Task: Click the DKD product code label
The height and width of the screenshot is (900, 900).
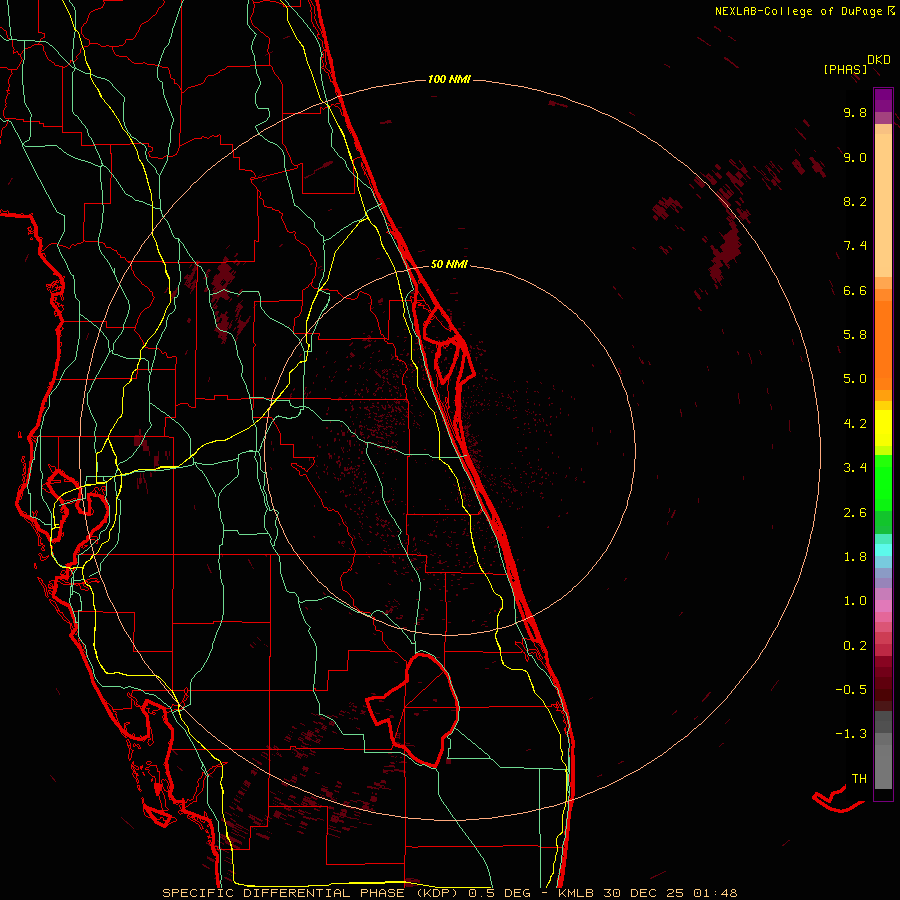Action: 878,59
